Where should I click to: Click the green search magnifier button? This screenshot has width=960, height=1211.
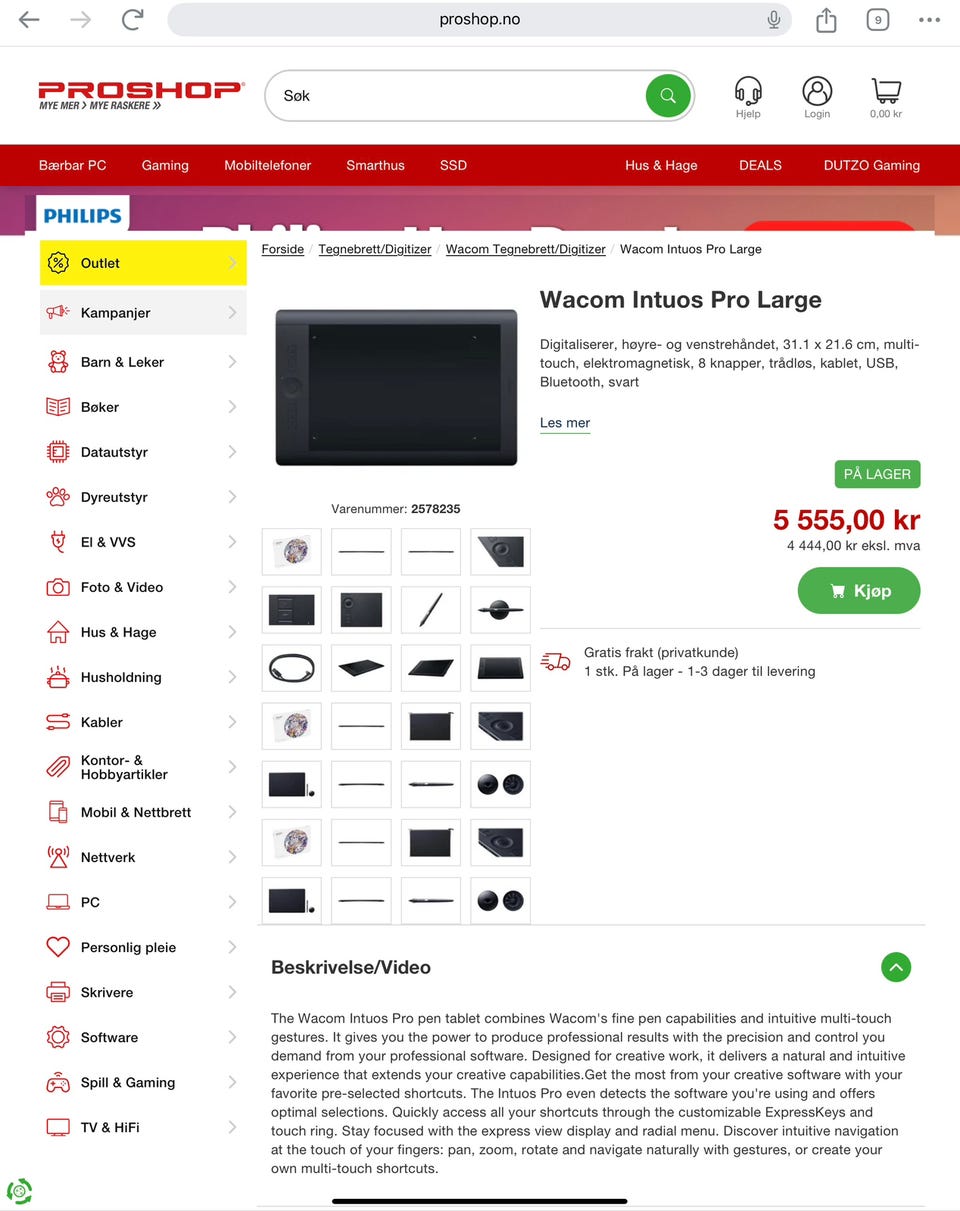coord(668,96)
